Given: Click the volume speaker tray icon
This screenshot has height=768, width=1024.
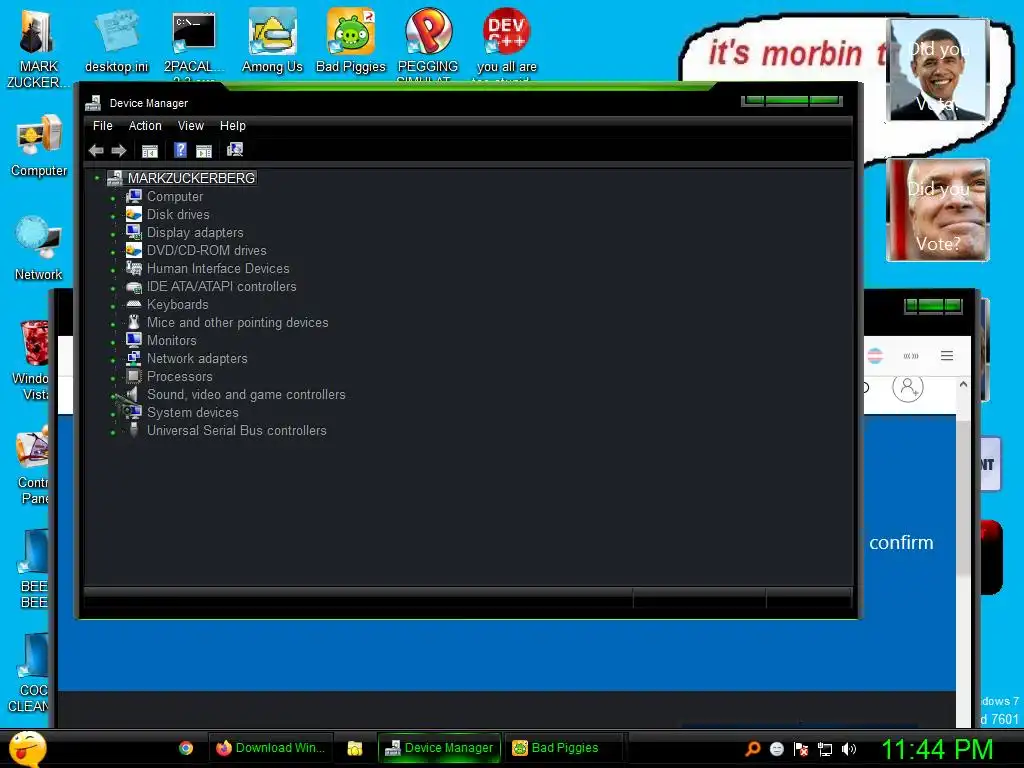Looking at the screenshot, I should click(x=848, y=749).
